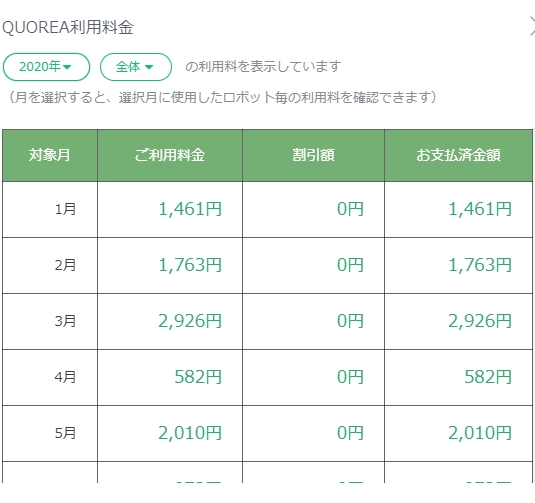The height and width of the screenshot is (503, 535).
Task: Click 2月 paid amount 1,763円
Action: (x=480, y=265)
